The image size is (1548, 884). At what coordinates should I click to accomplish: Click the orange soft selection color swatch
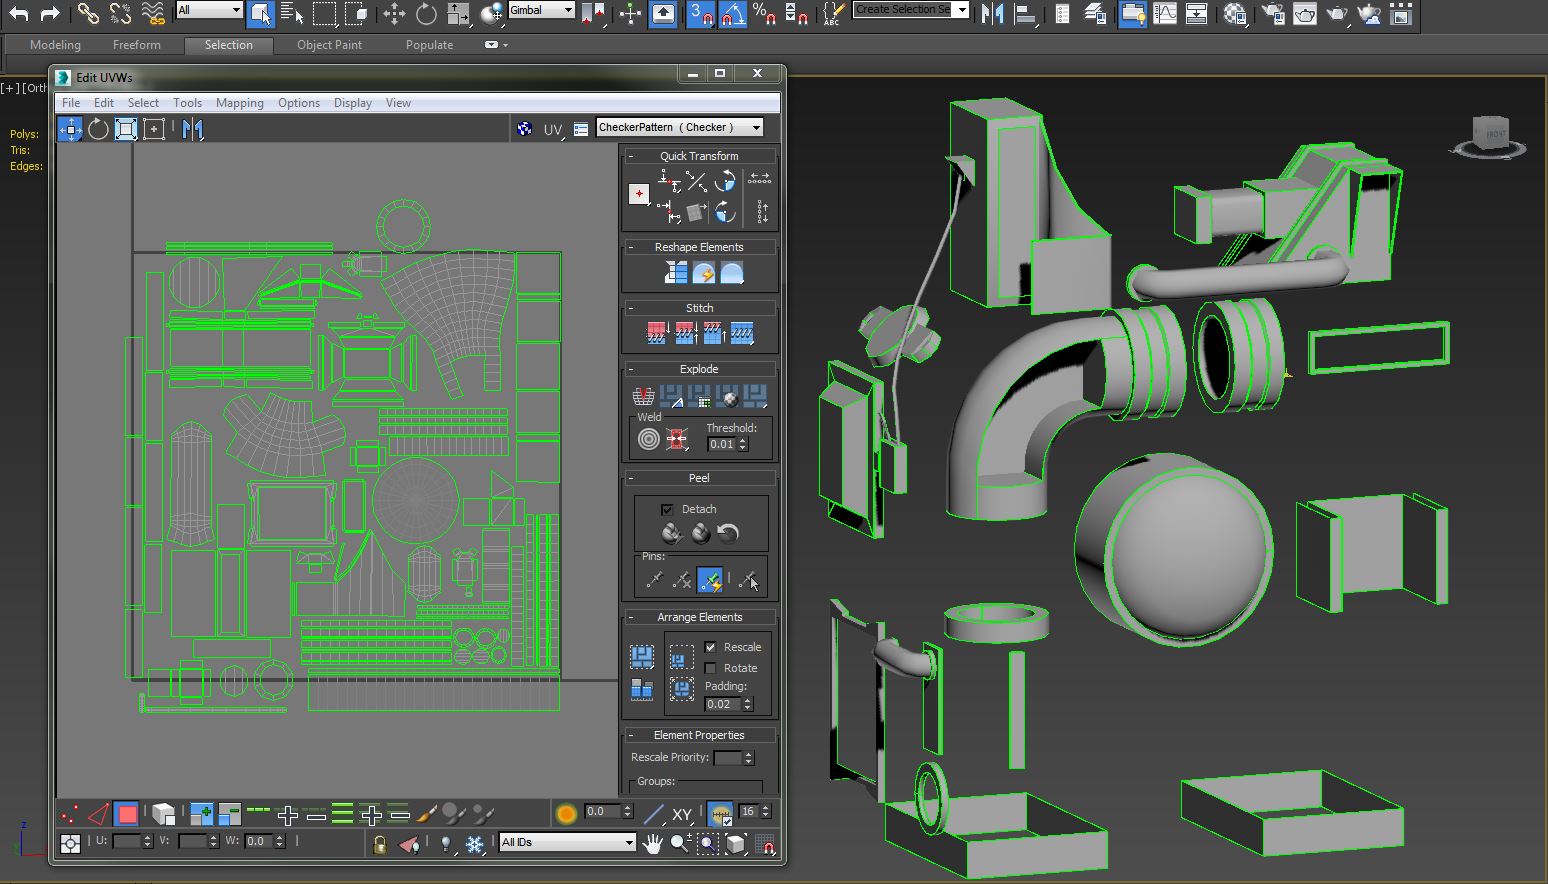566,812
